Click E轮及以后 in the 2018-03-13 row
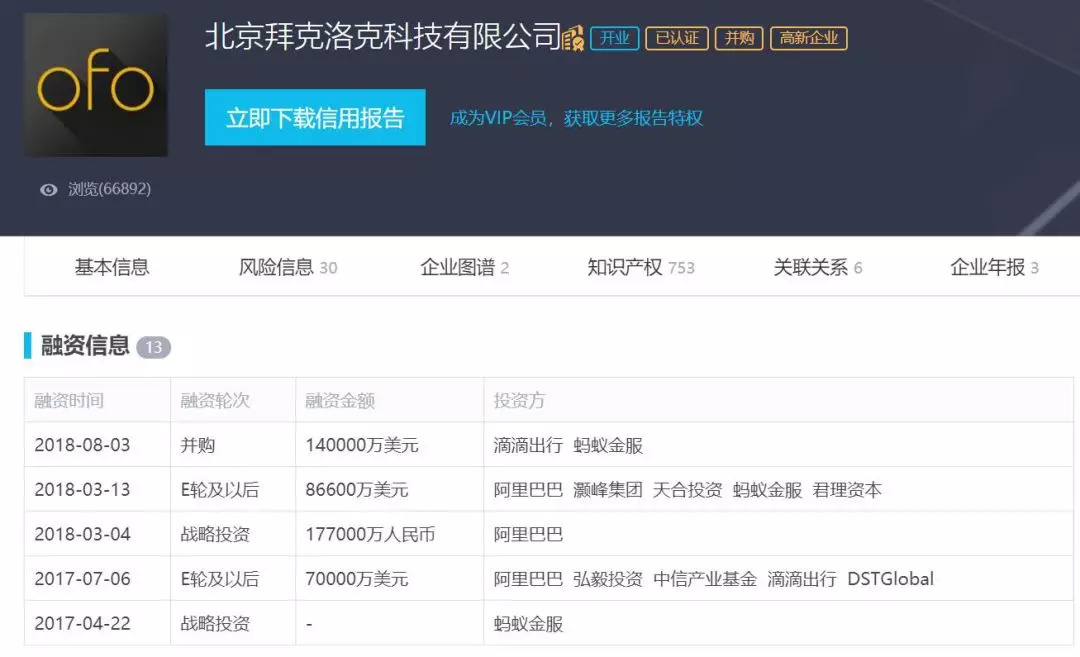The width and height of the screenshot is (1080, 657). (x=220, y=490)
